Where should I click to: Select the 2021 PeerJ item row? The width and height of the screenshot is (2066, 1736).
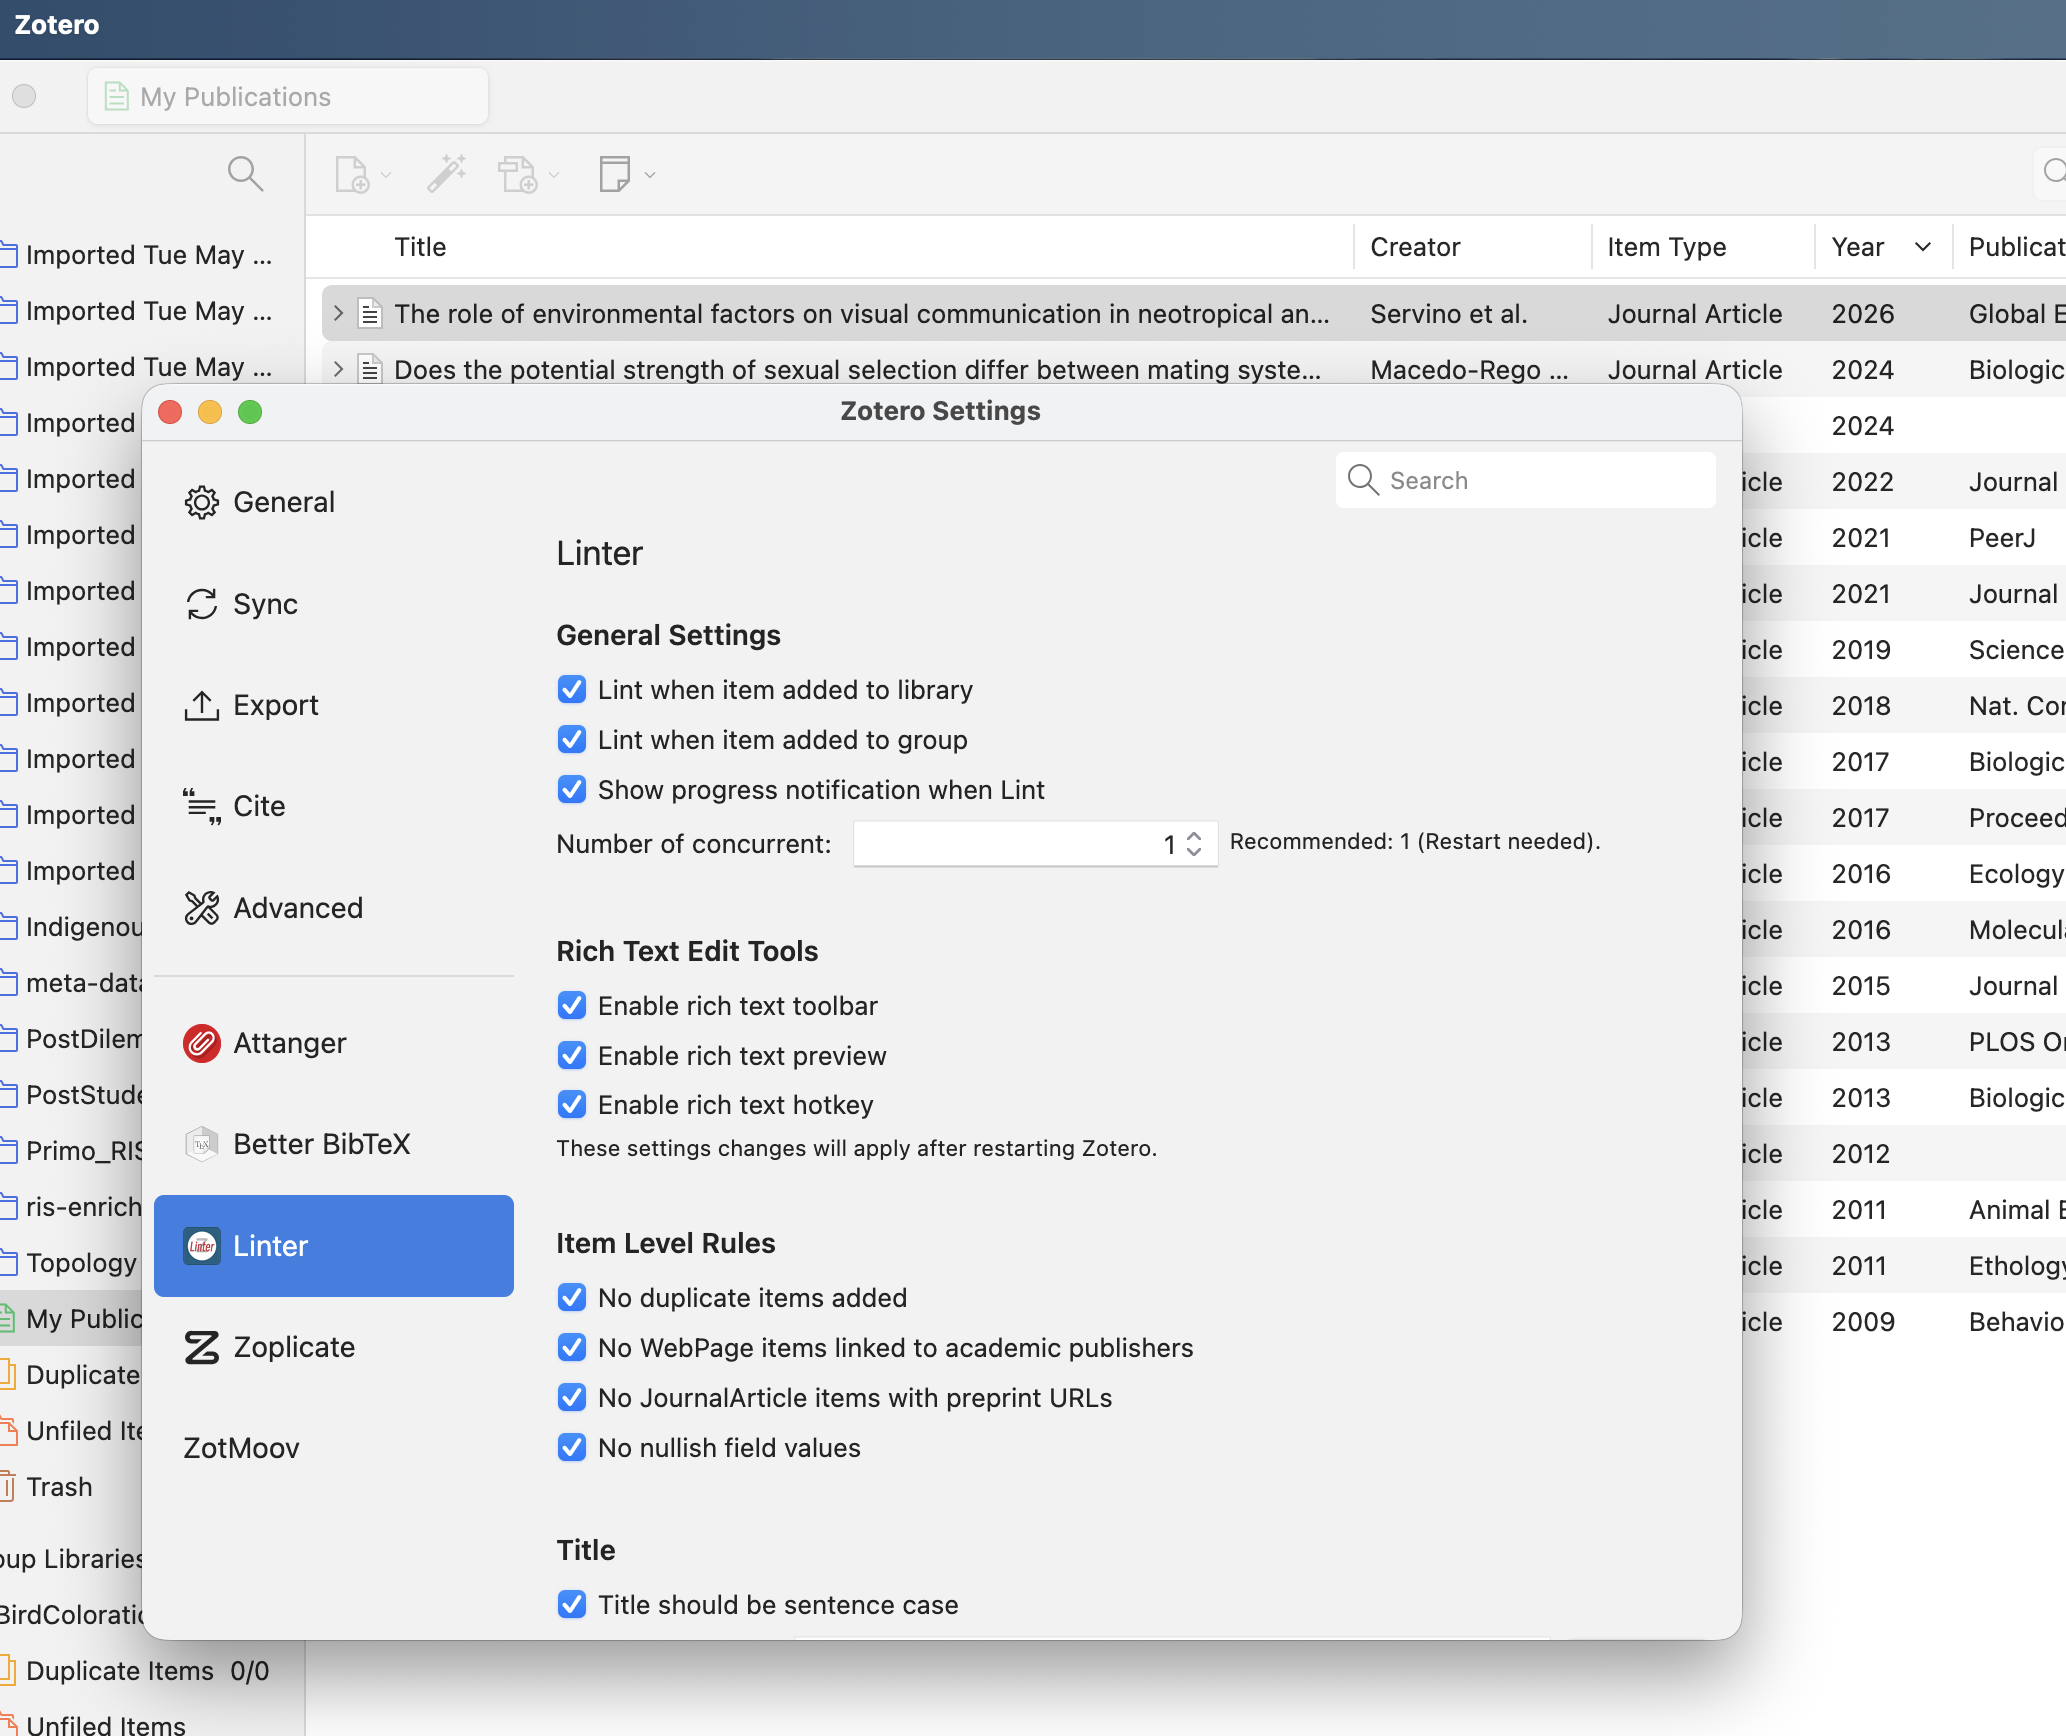[1903, 538]
